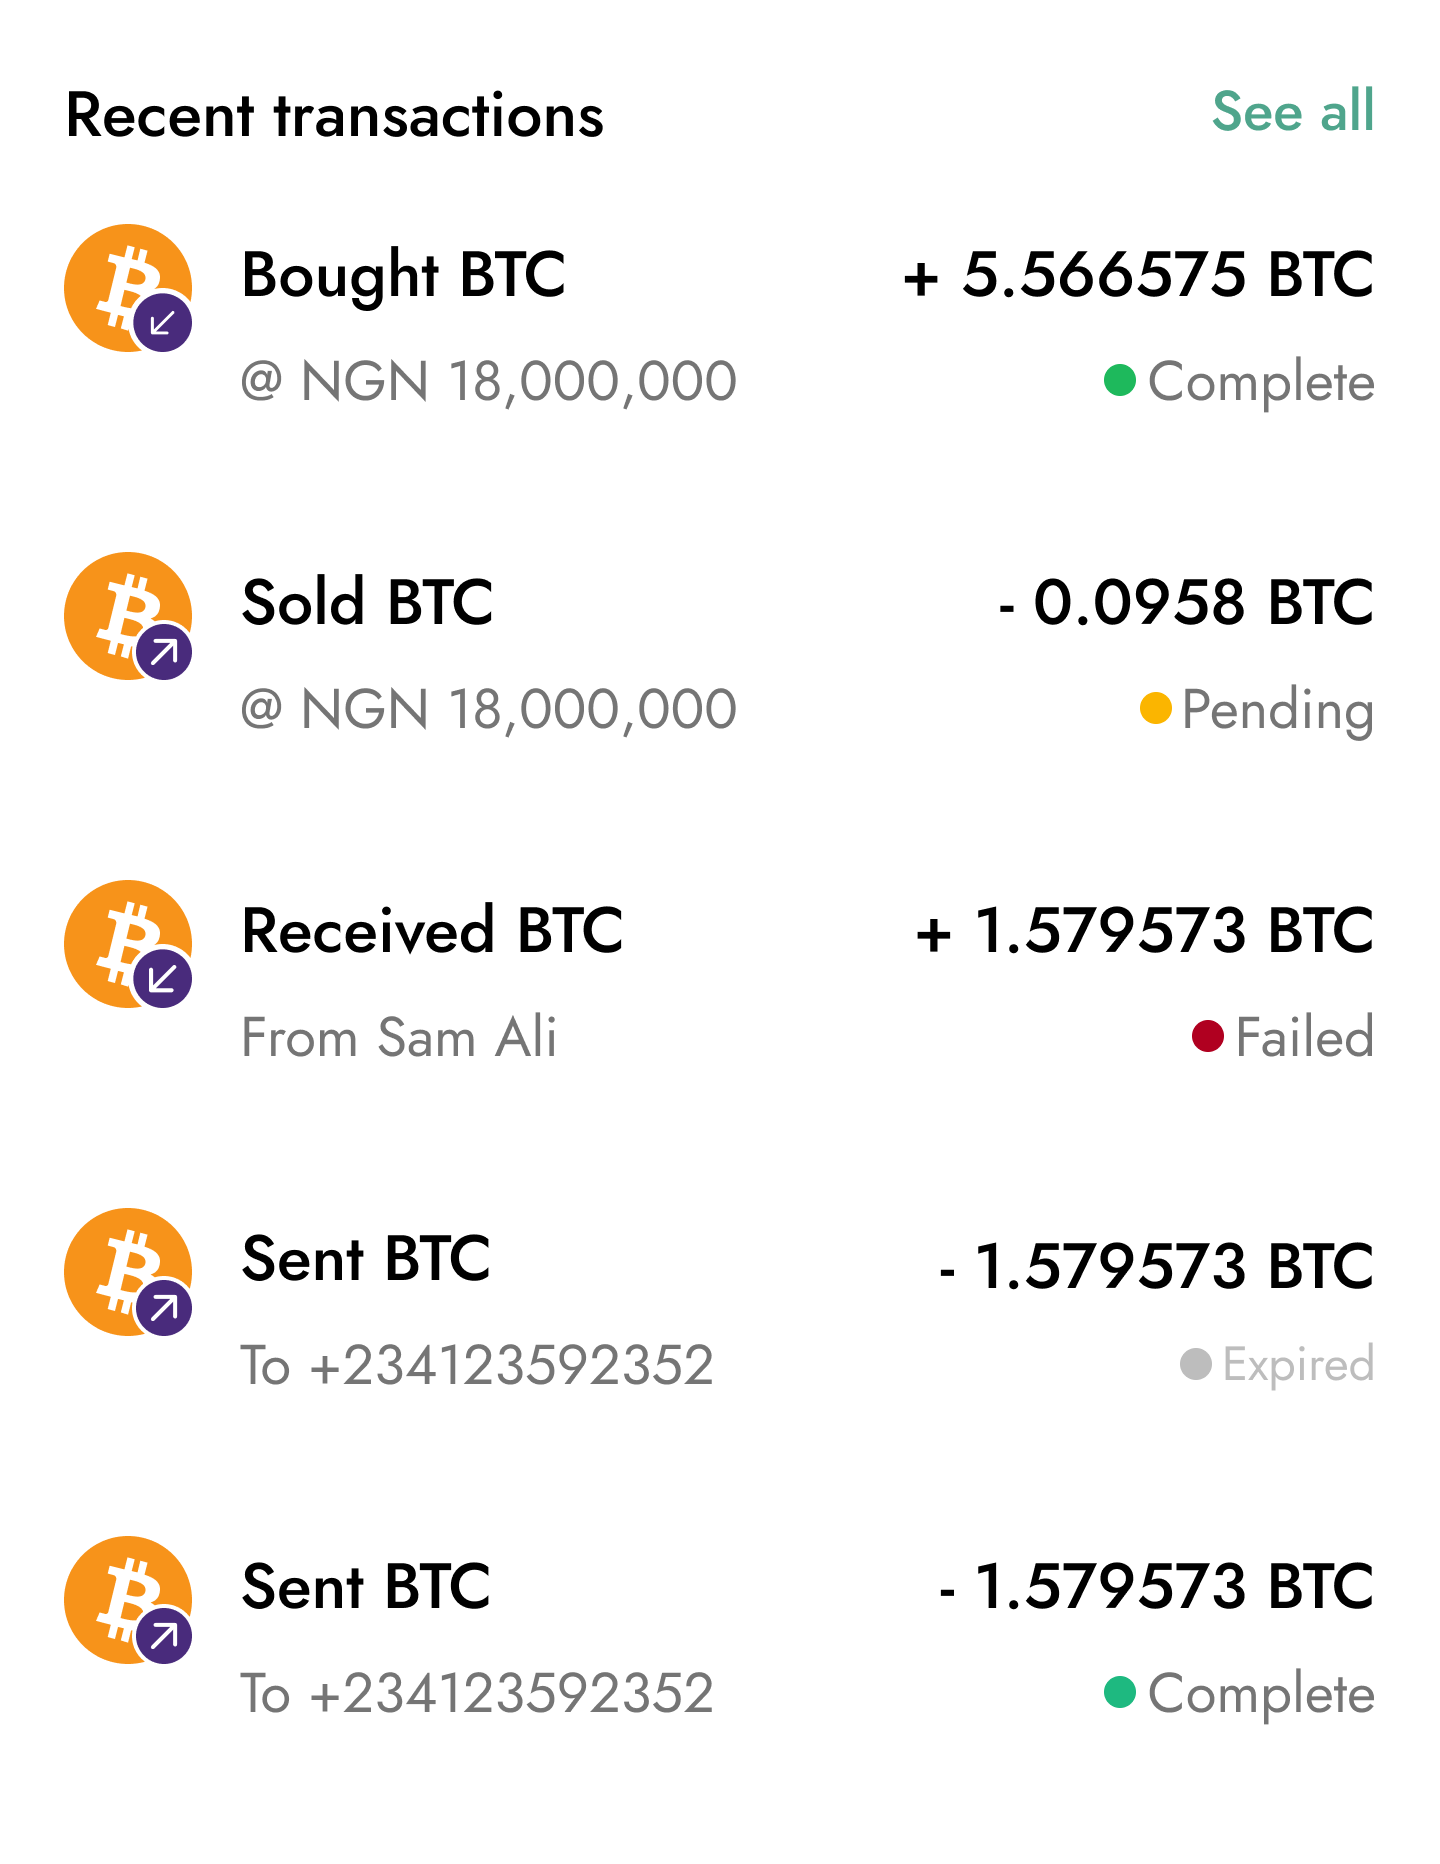This screenshot has width=1440, height=1864.
Task: Tap the + 5.566575 BTC amount
Action: point(1138,275)
